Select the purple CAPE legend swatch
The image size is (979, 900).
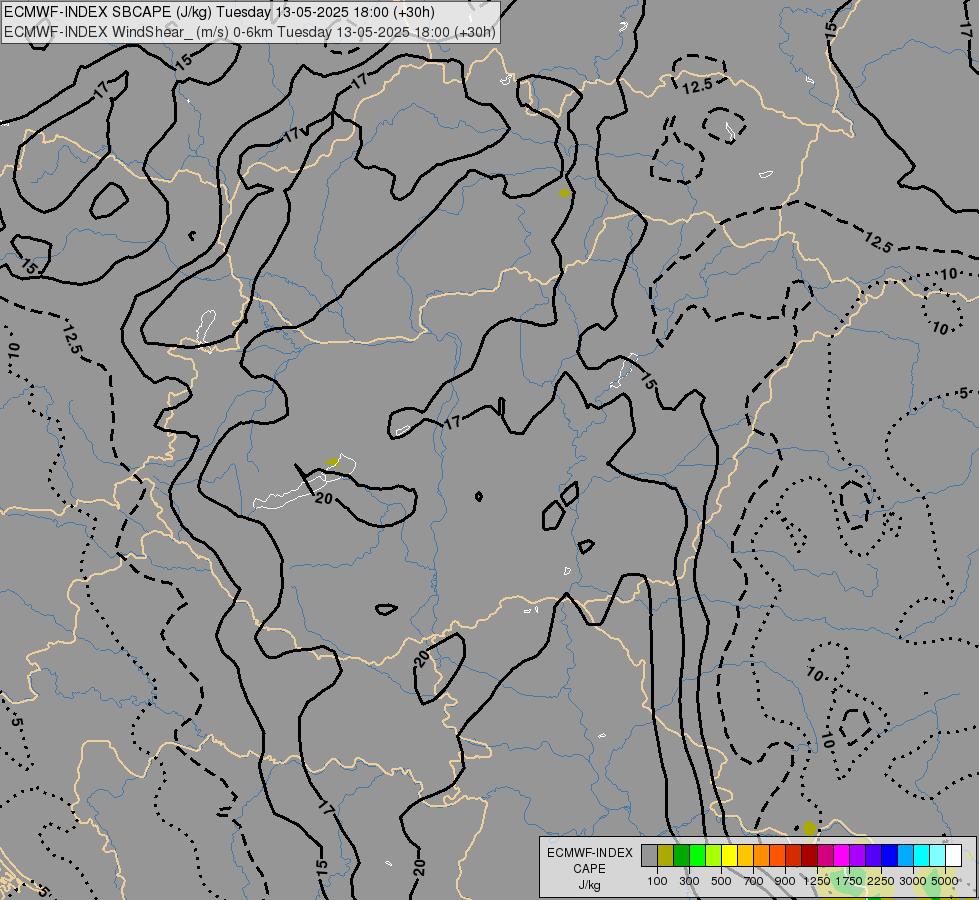click(x=858, y=855)
